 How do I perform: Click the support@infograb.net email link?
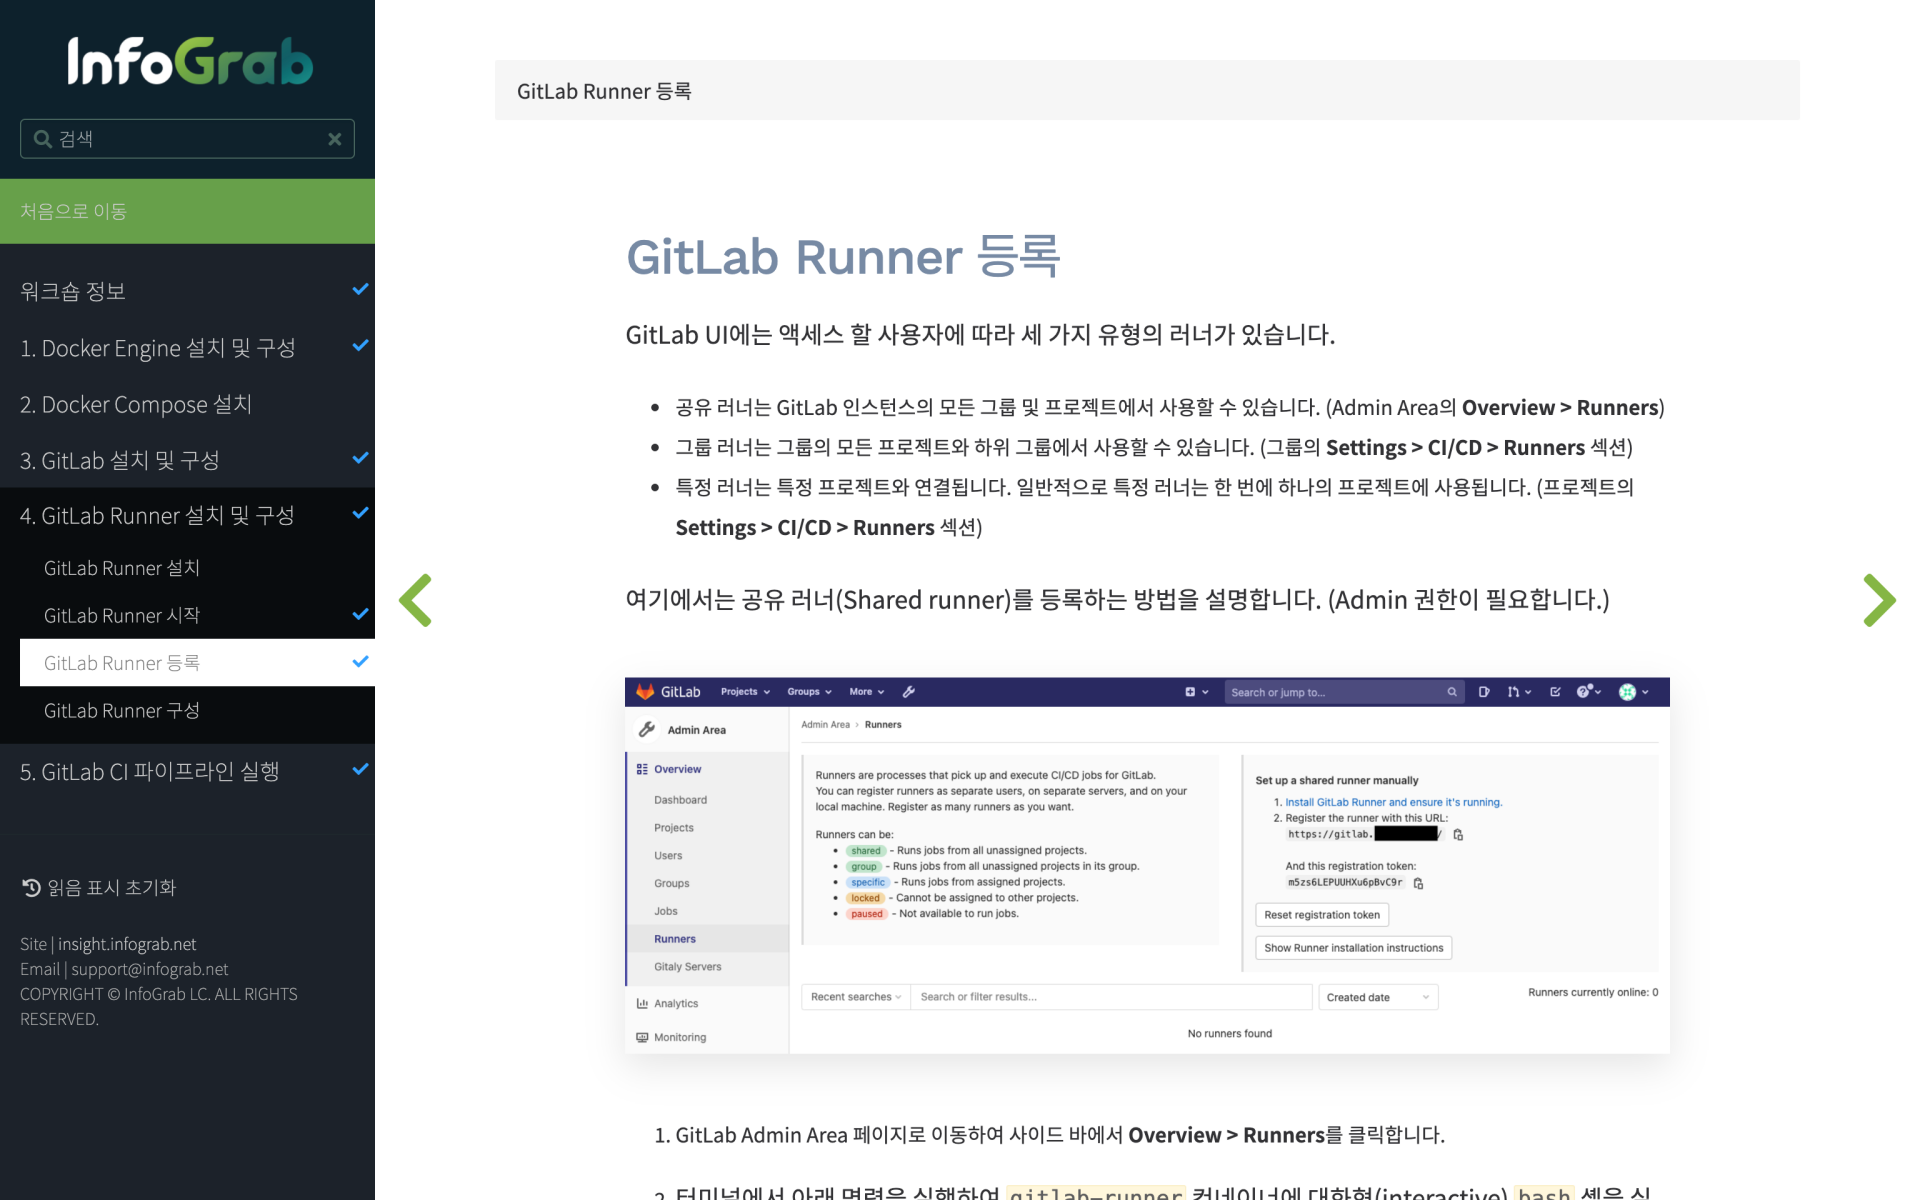tap(149, 969)
